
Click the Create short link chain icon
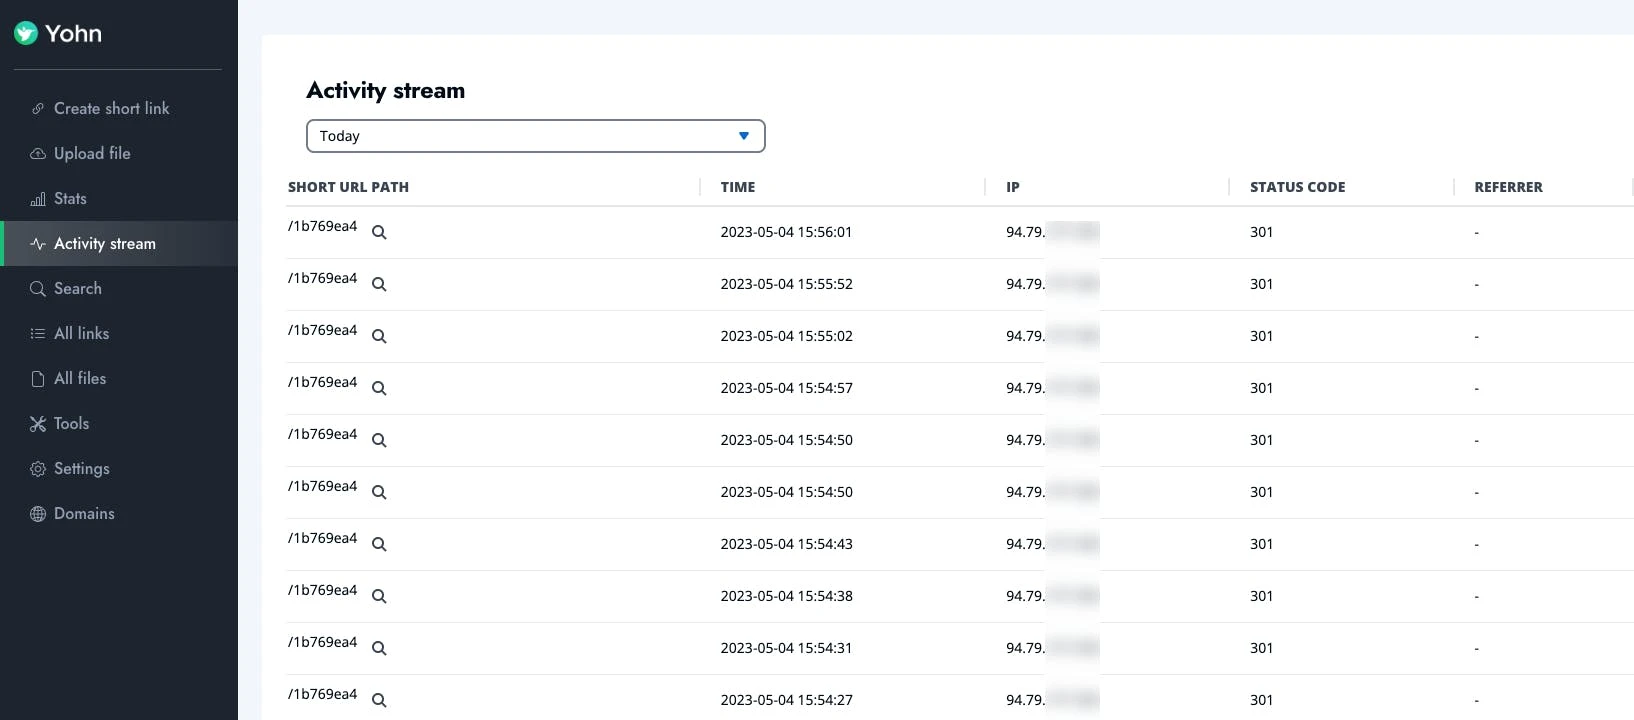tap(38, 109)
